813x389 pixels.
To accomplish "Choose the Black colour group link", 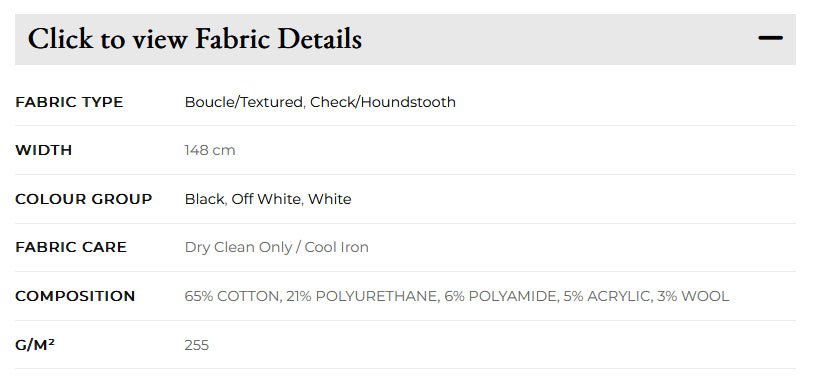I will click(x=204, y=199).
